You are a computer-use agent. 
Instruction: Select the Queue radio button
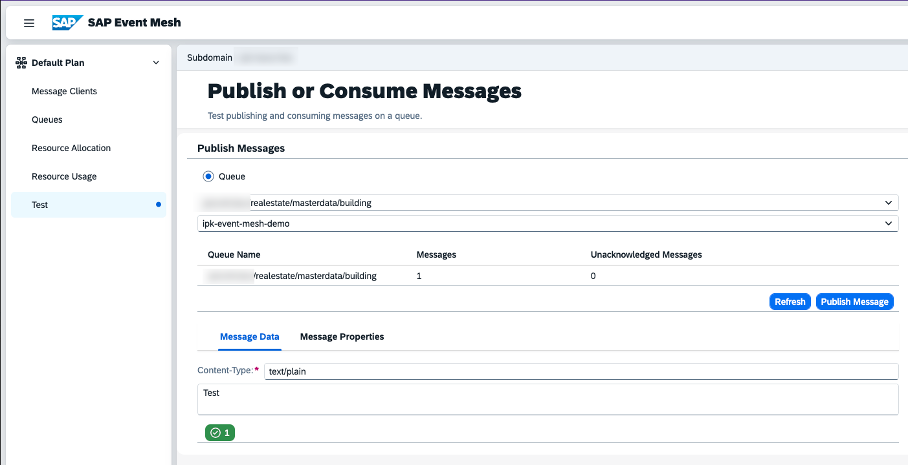click(208, 177)
